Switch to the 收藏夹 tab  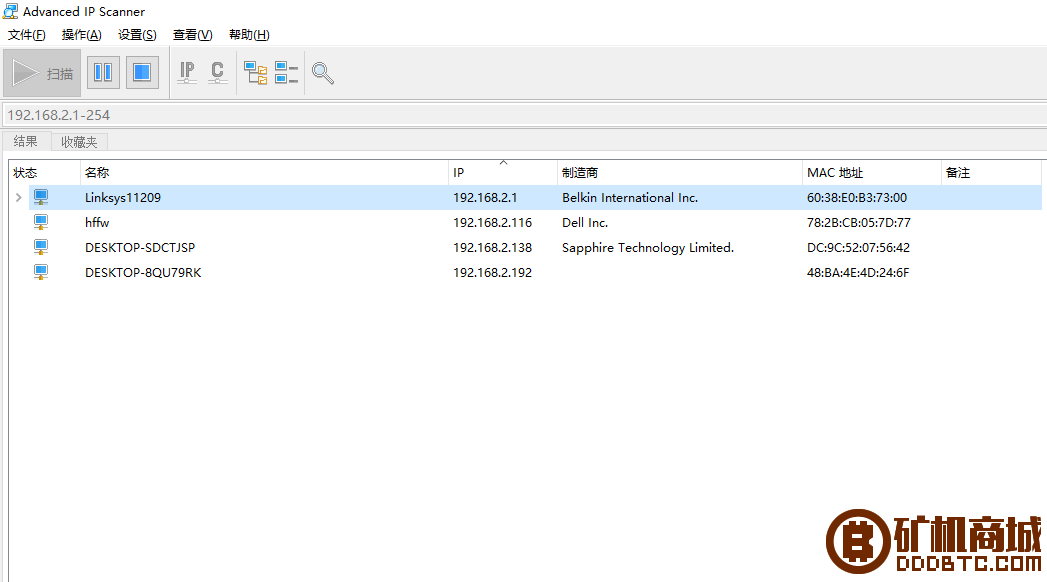[79, 142]
